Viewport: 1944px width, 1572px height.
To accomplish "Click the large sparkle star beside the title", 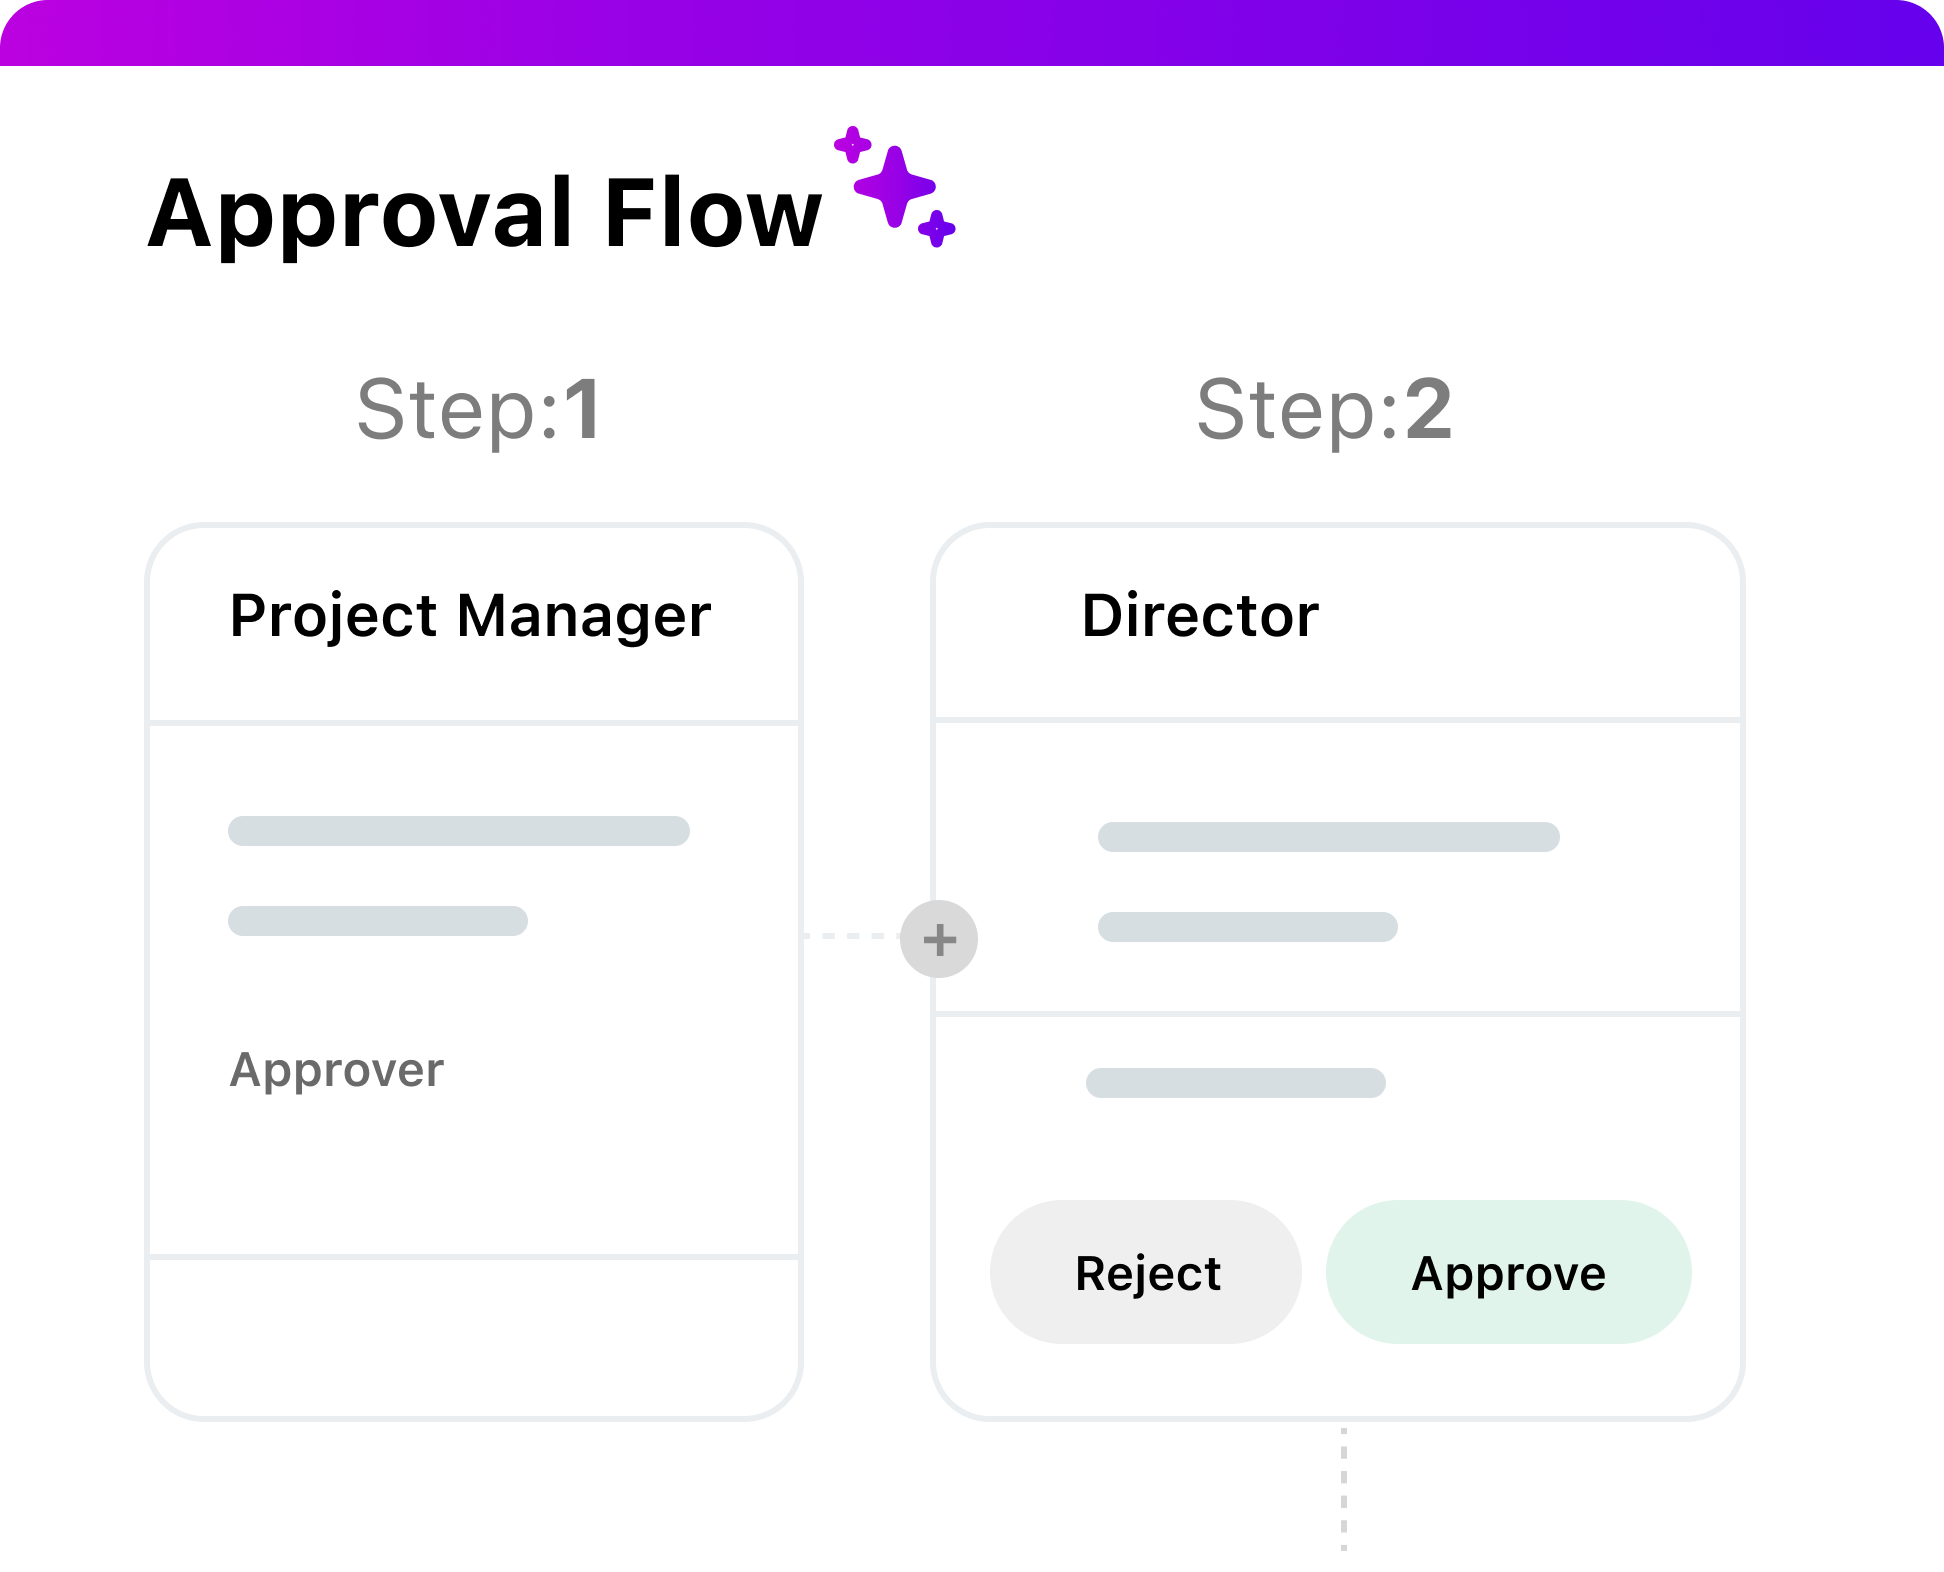I will coord(895,186).
